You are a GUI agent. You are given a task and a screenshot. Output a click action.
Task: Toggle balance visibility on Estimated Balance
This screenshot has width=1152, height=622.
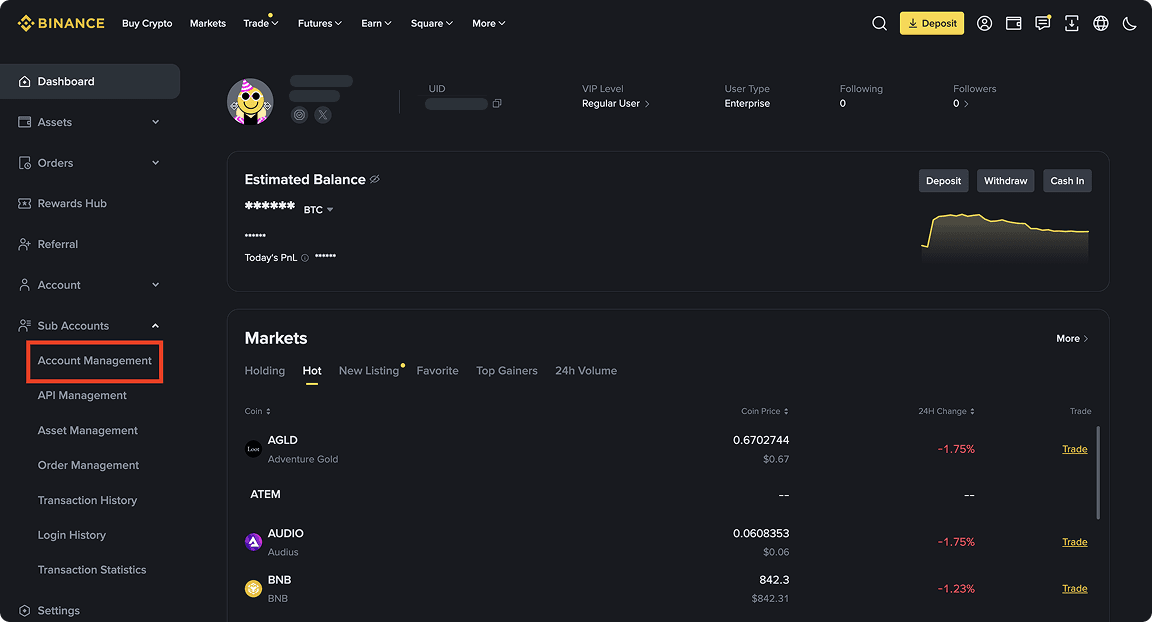pos(375,179)
